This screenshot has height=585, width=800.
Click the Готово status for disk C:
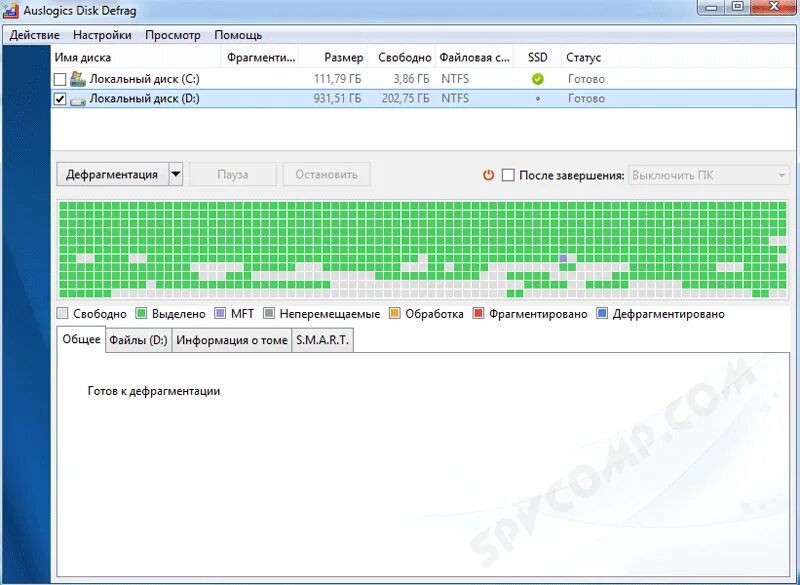586,79
